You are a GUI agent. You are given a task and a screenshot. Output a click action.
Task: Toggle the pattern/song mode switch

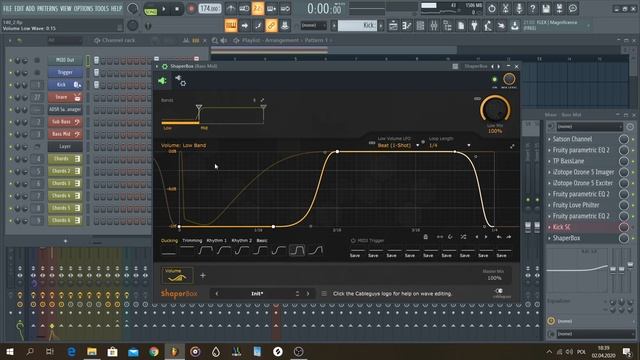coord(151,9)
